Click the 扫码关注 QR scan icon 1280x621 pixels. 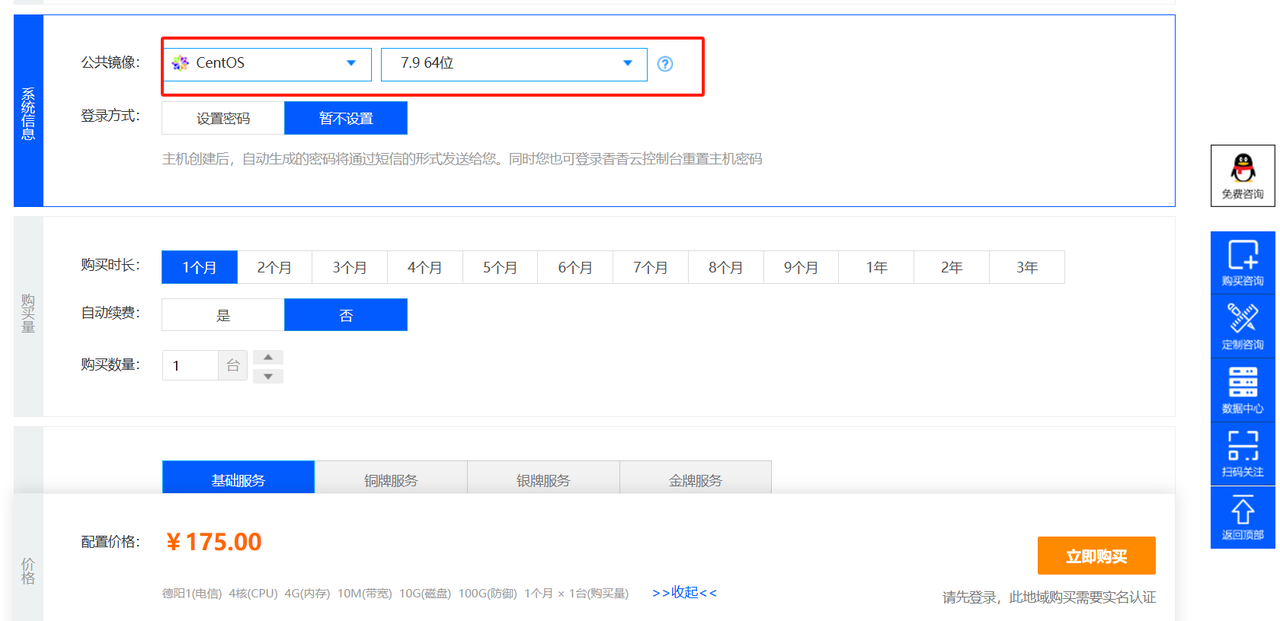coord(1242,447)
